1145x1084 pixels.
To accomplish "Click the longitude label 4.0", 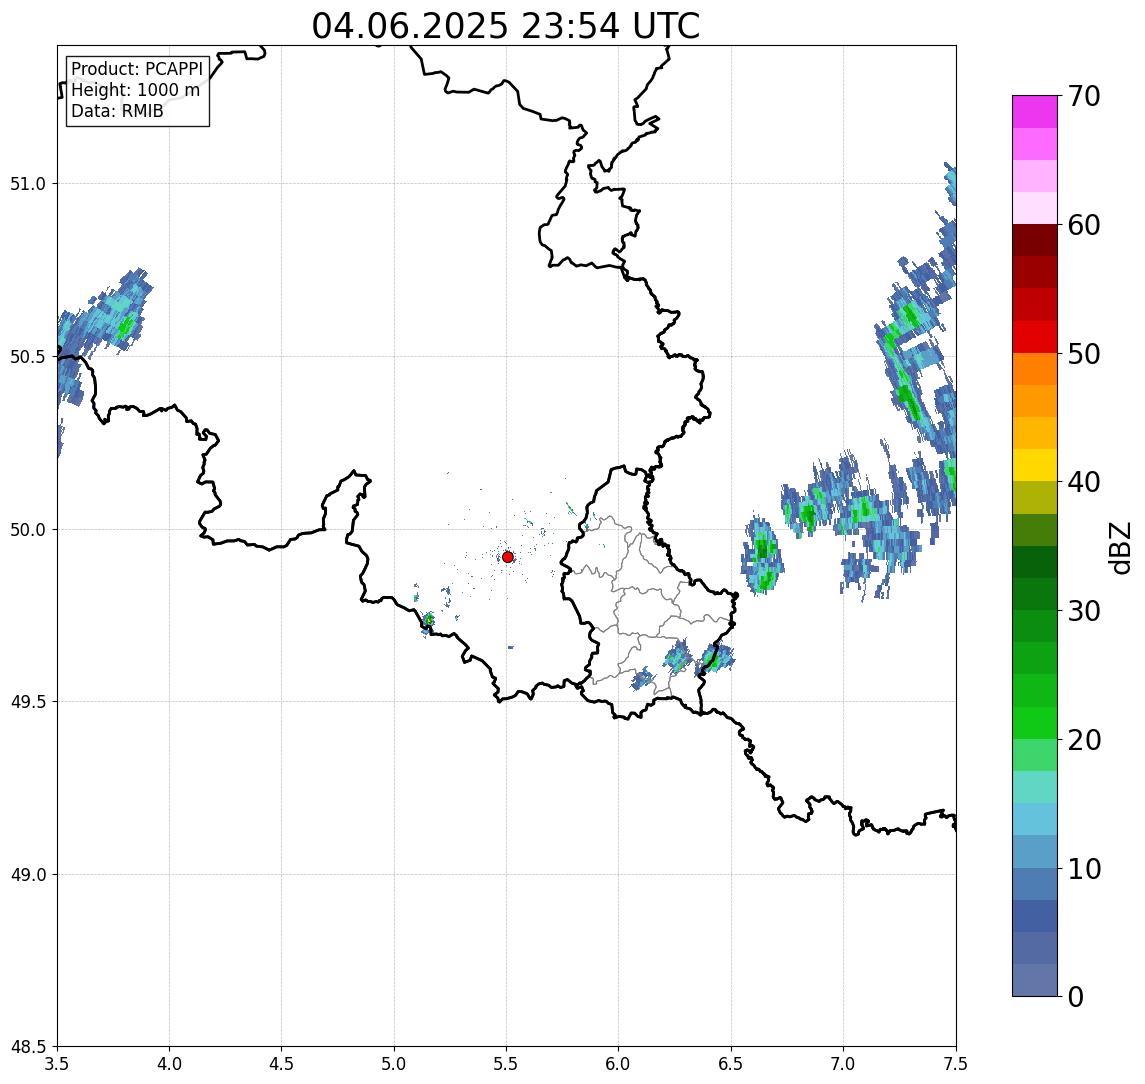I will click(169, 1064).
